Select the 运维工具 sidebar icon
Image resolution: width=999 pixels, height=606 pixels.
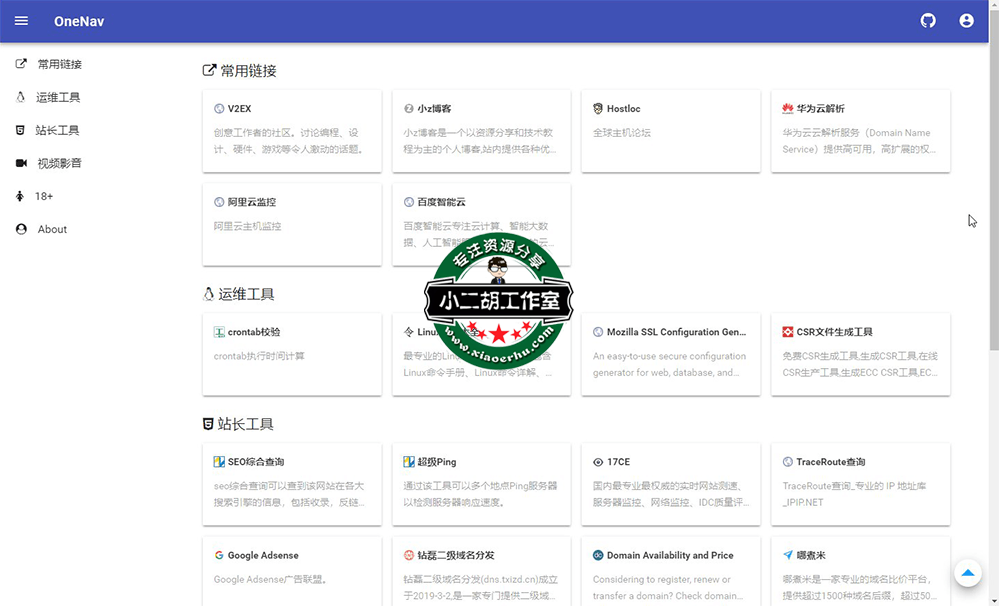click(x=19, y=96)
